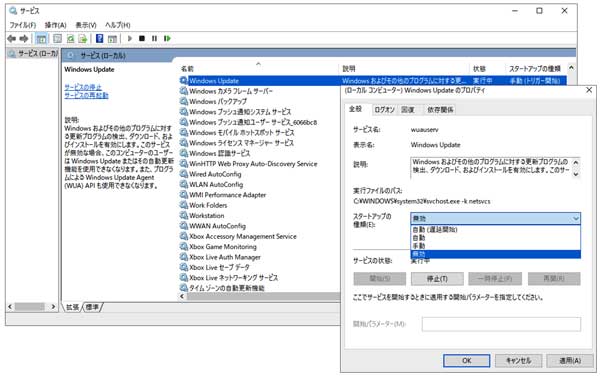Click the services icon in the サービス(ローカル) header
The height and width of the screenshot is (377, 600).
point(70,56)
